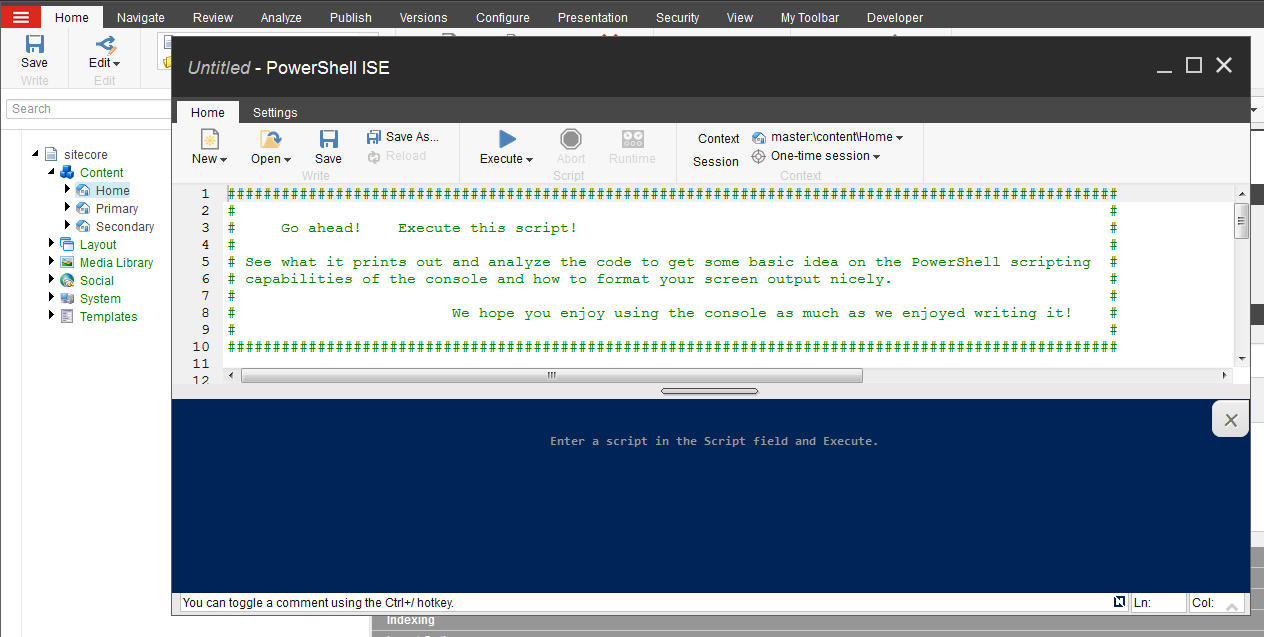Switch to the Settings tab

point(275,113)
